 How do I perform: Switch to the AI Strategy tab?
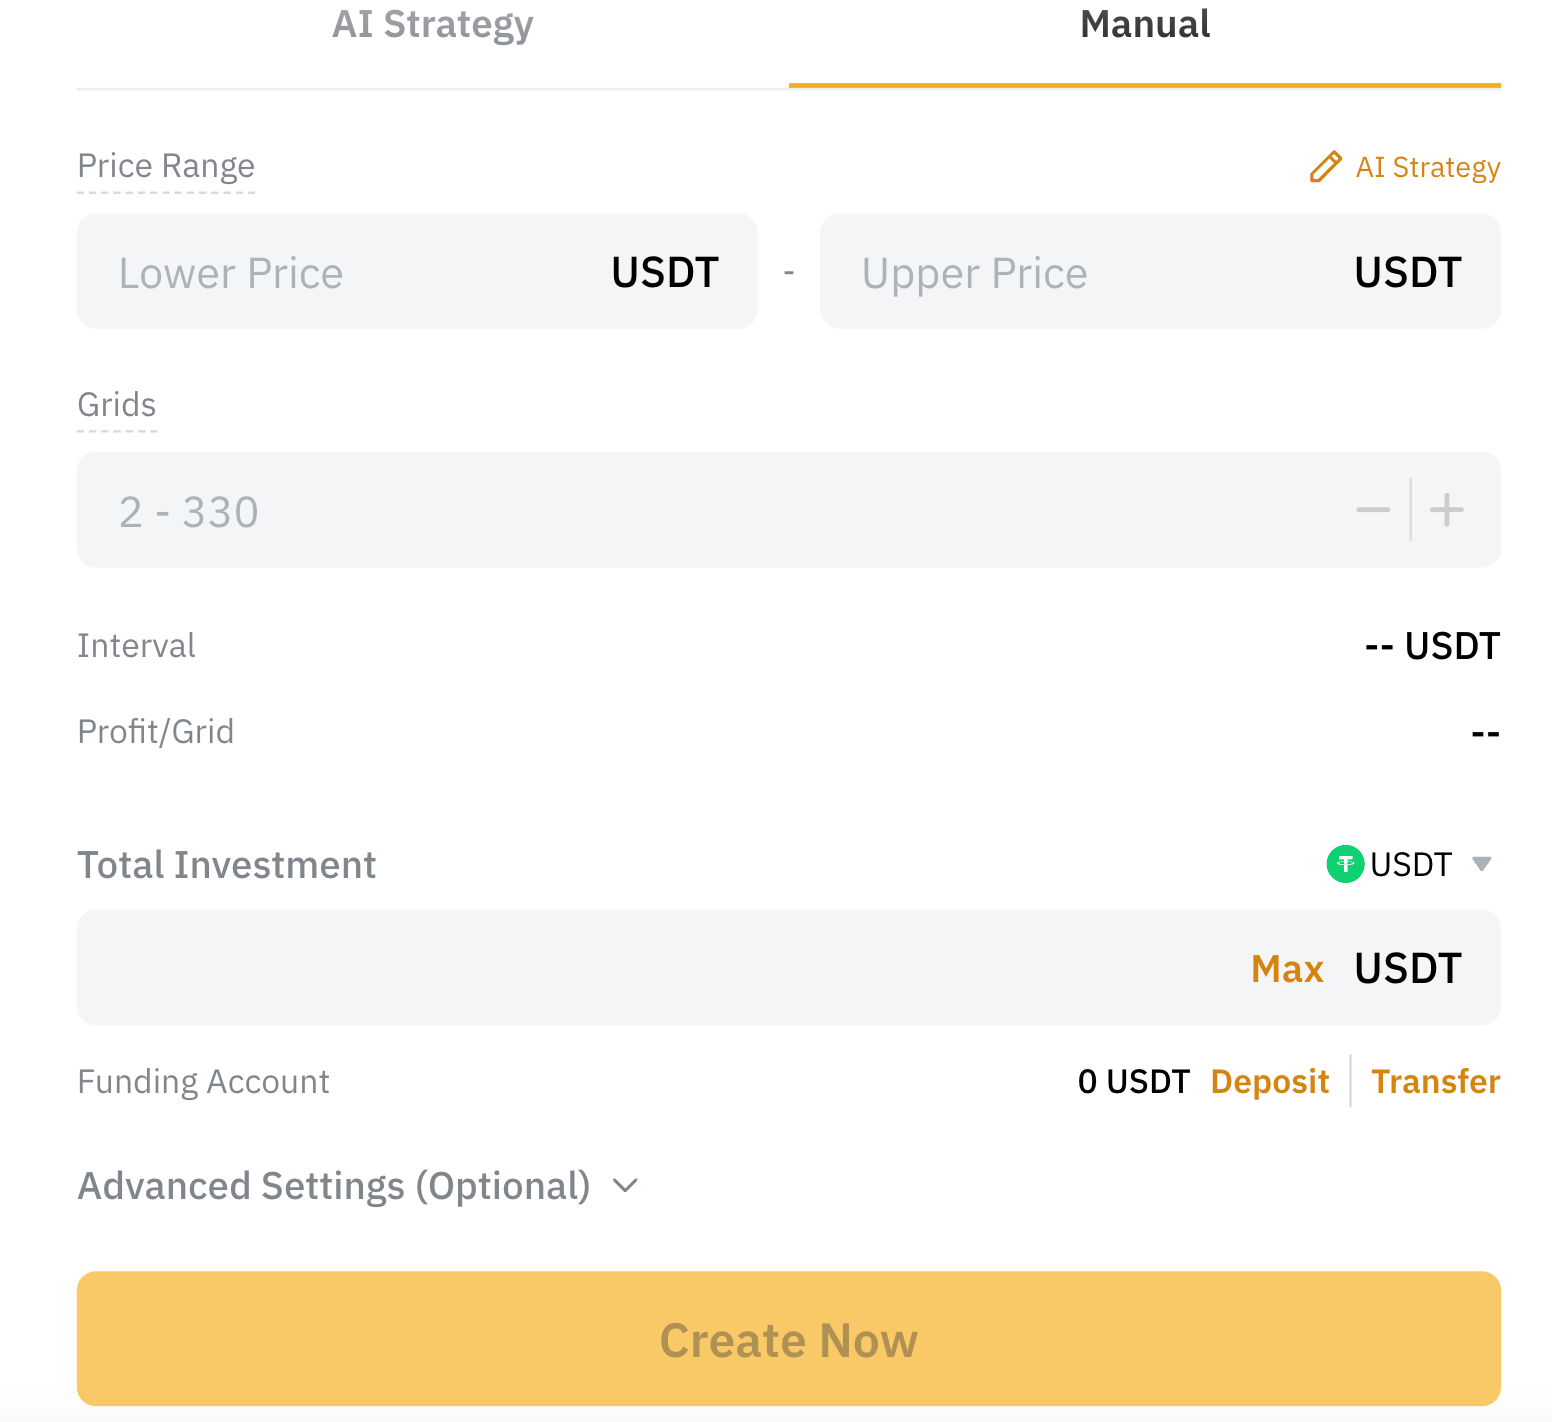pos(432,26)
